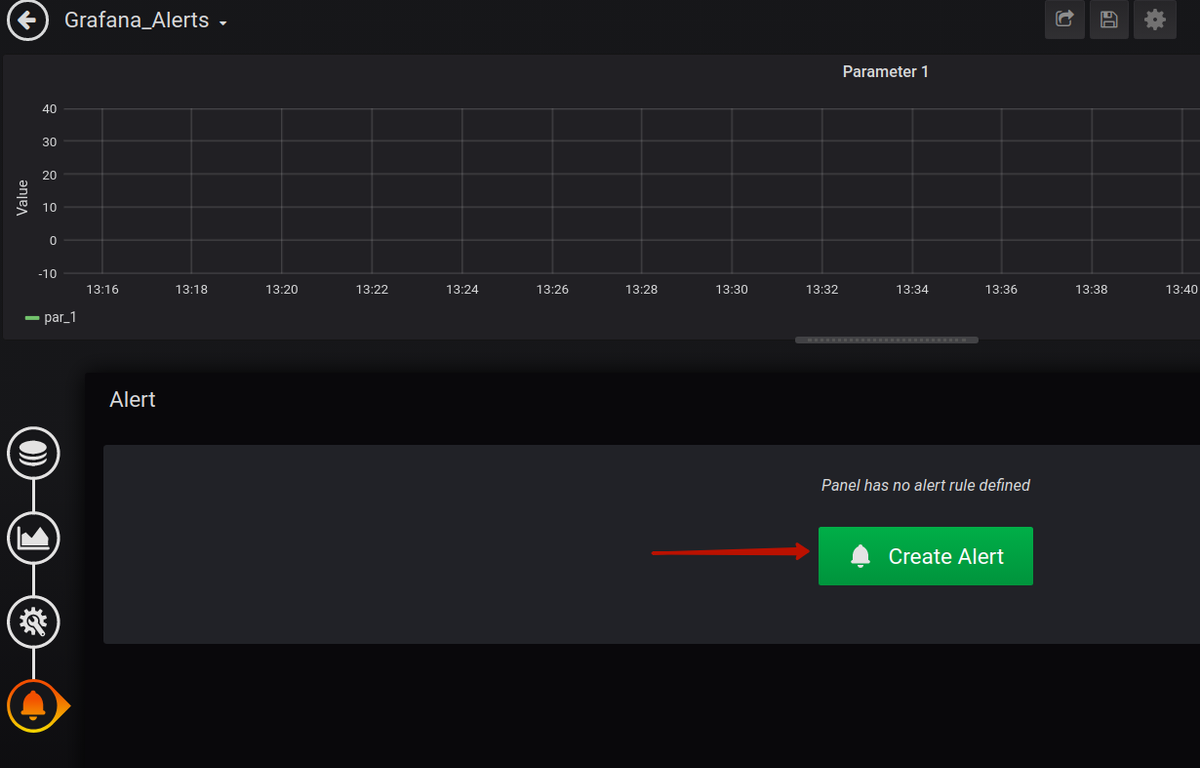Click the 13:22 time axis label
The width and height of the screenshot is (1200, 768).
[372, 289]
